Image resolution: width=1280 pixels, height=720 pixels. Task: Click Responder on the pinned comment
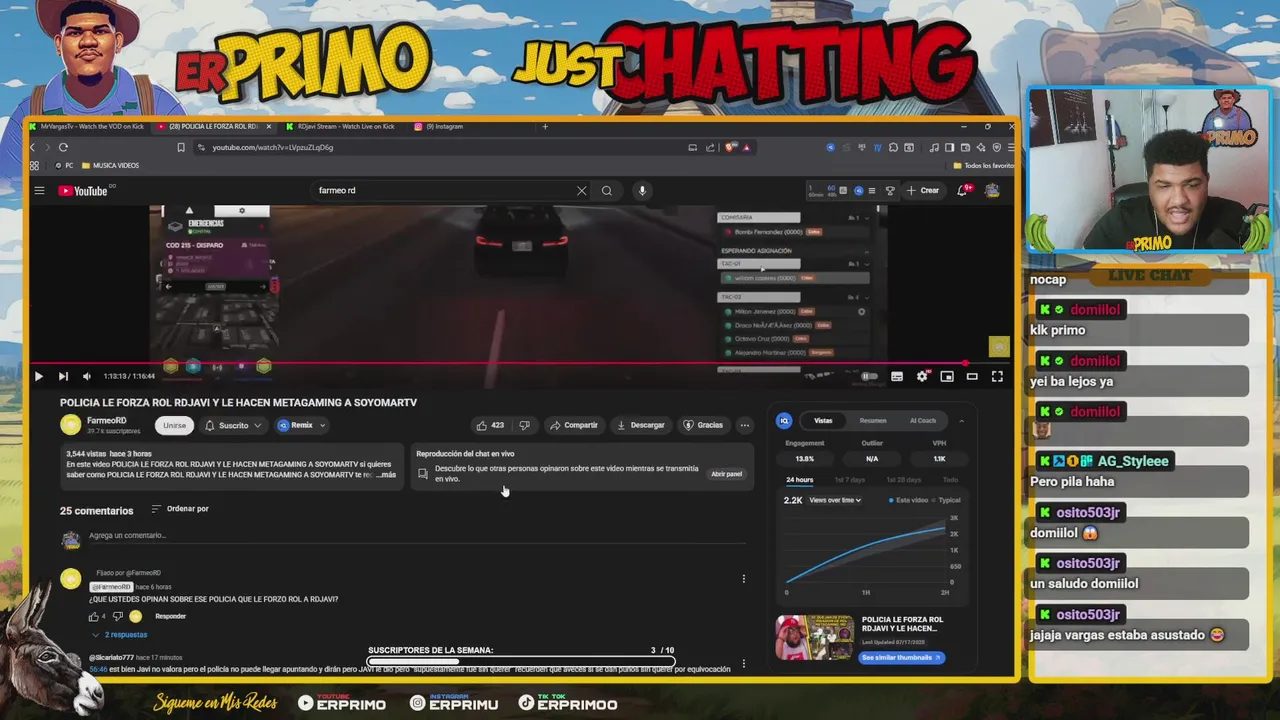click(171, 616)
